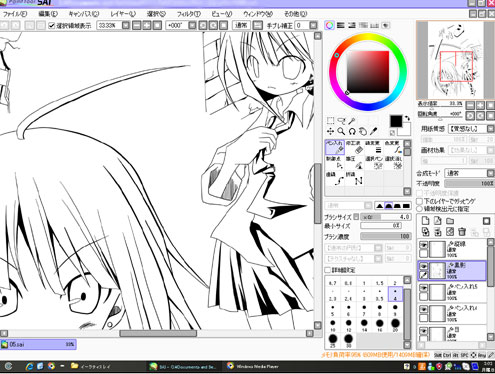Open the 編集 menu
This screenshot has height=374, width=495.
(48, 14)
